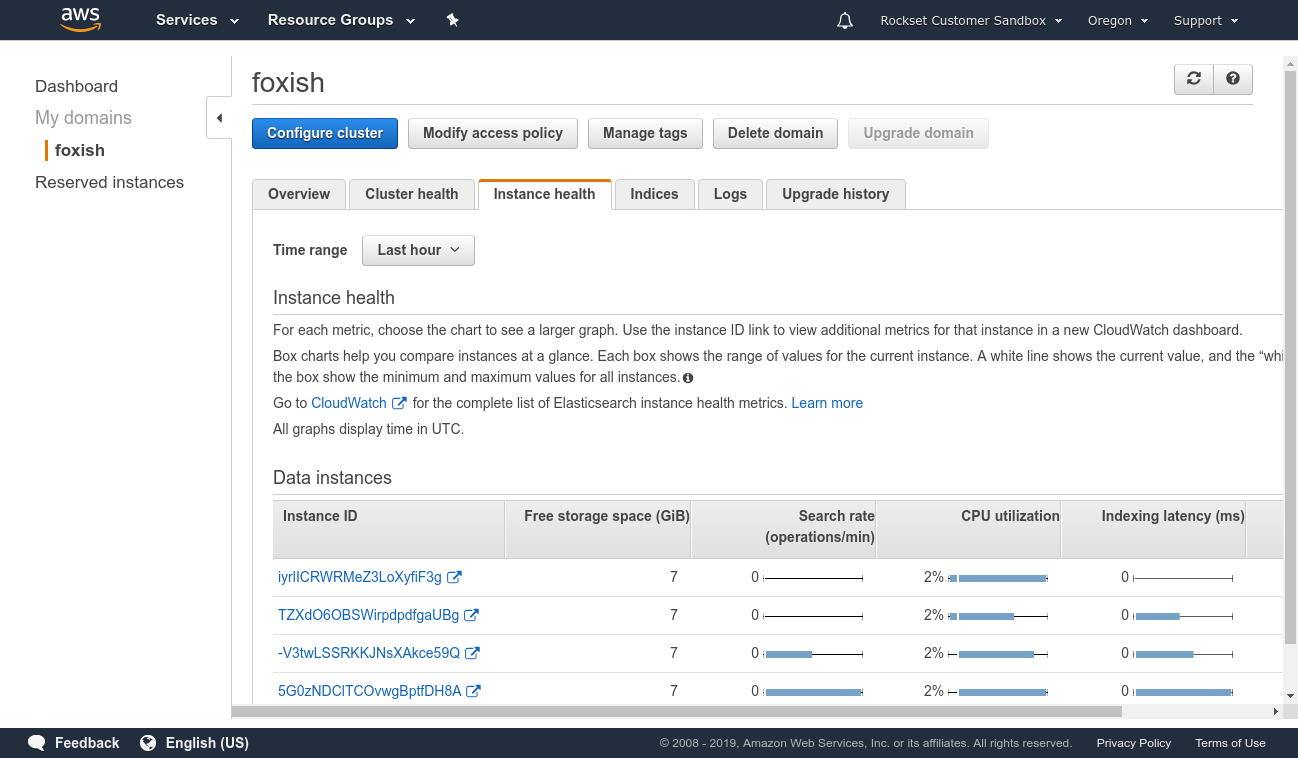
Task: Click external icon beside TZXdO6OBSWirpdpdfgaUBg
Action: (x=471, y=615)
